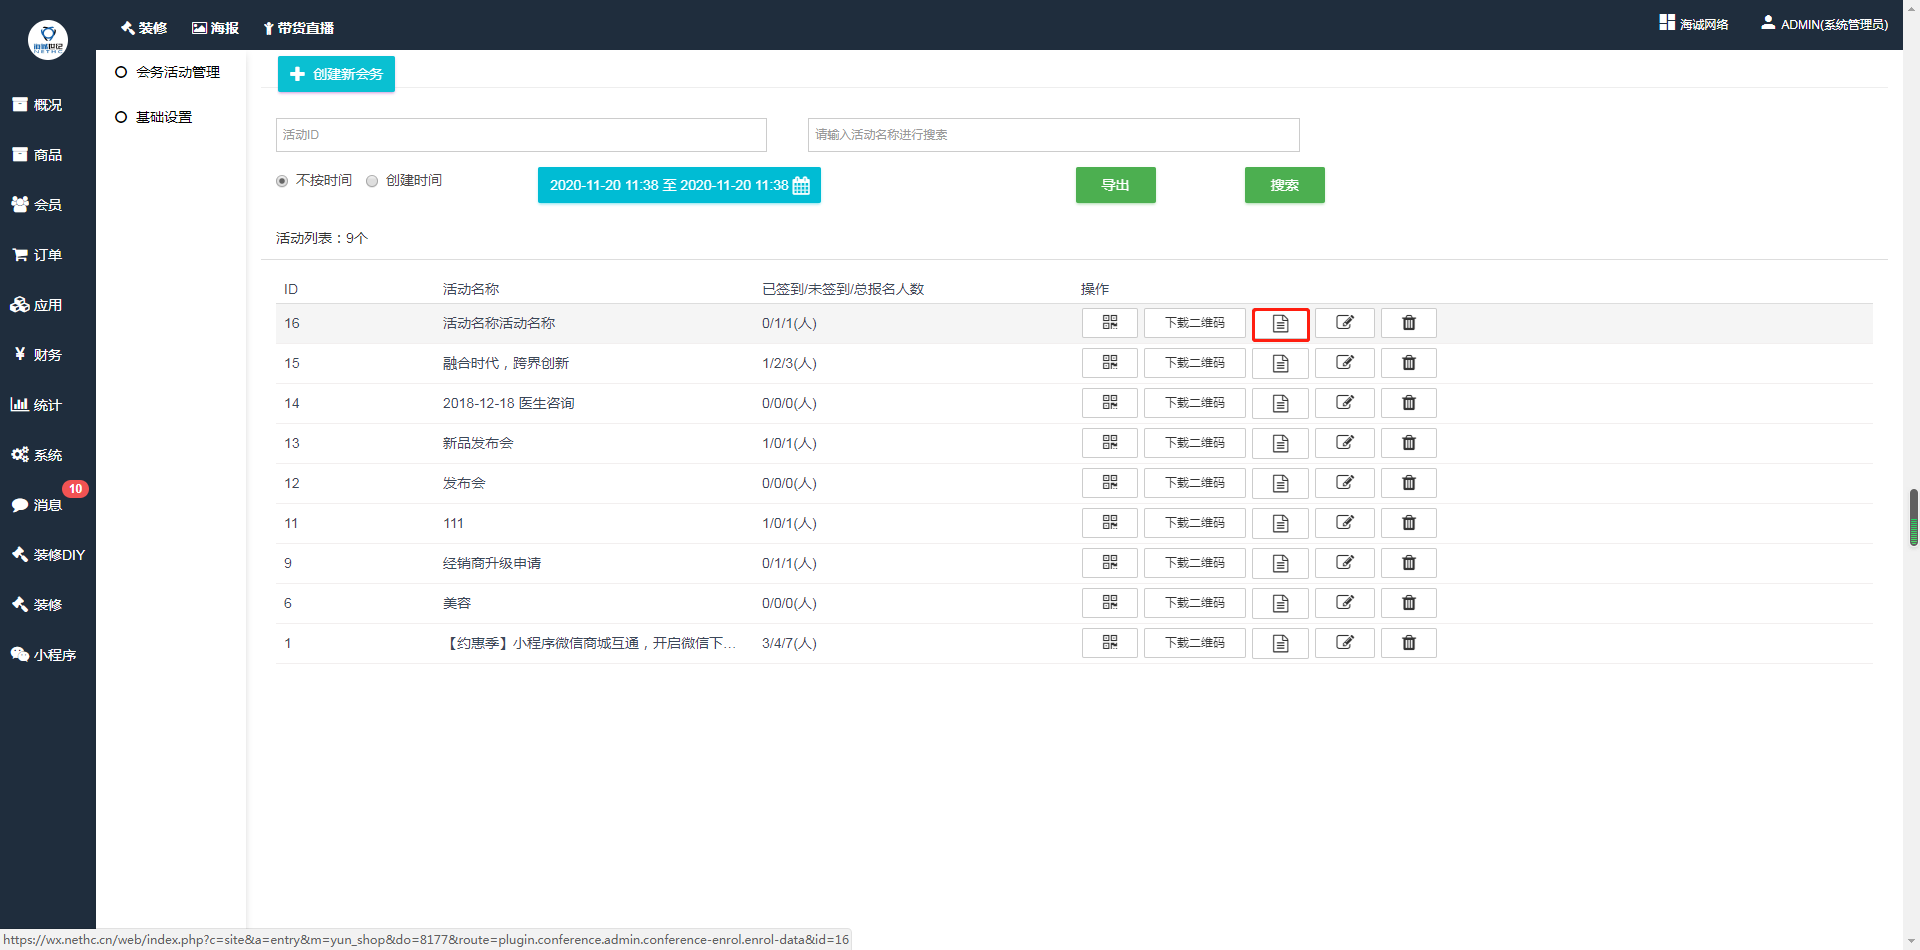The height and width of the screenshot is (950, 1920).
Task: Click edit icon for 美容 activity
Action: point(1344,603)
